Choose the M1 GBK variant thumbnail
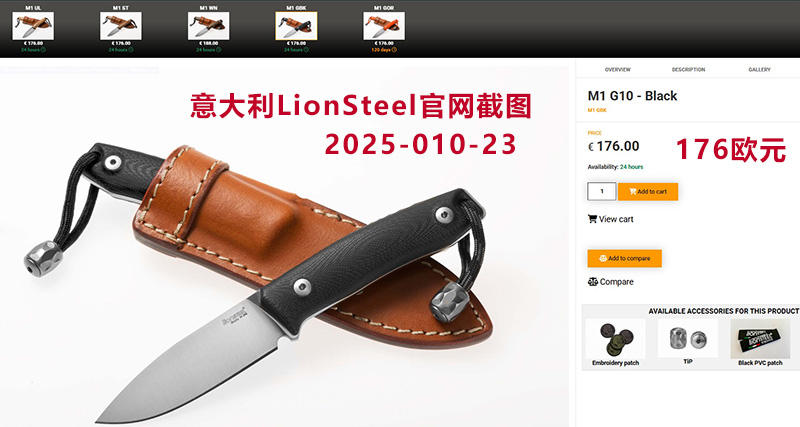This screenshot has height=427, width=800. click(296, 26)
